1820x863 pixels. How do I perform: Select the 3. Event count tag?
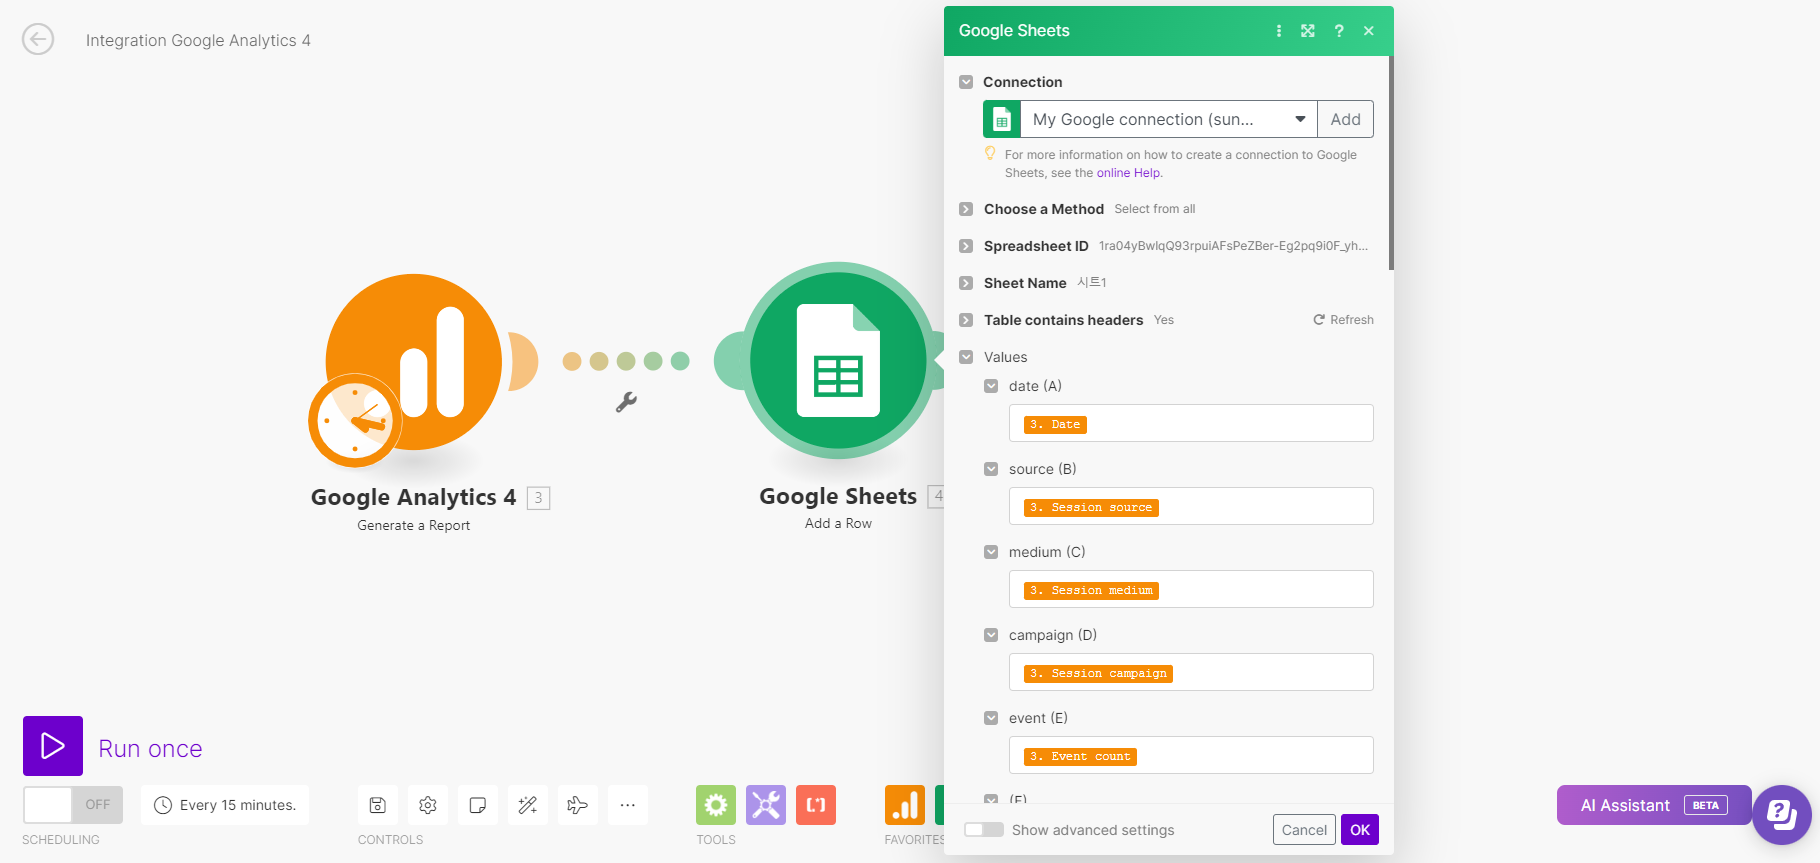click(1080, 757)
